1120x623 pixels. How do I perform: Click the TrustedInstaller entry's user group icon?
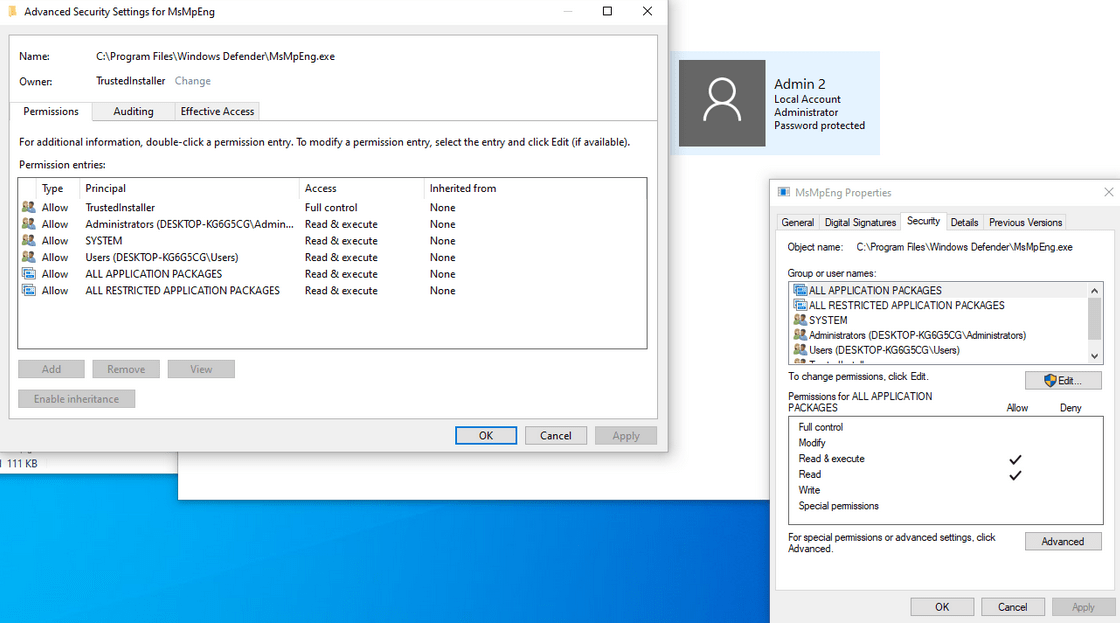tap(29, 207)
